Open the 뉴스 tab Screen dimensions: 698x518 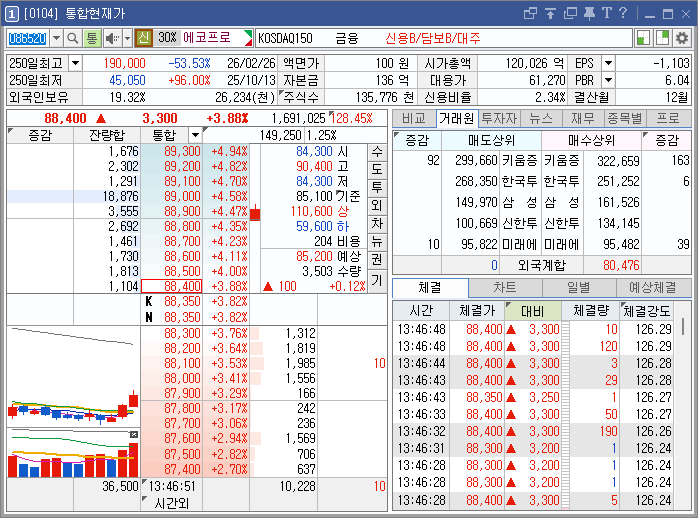coord(541,118)
